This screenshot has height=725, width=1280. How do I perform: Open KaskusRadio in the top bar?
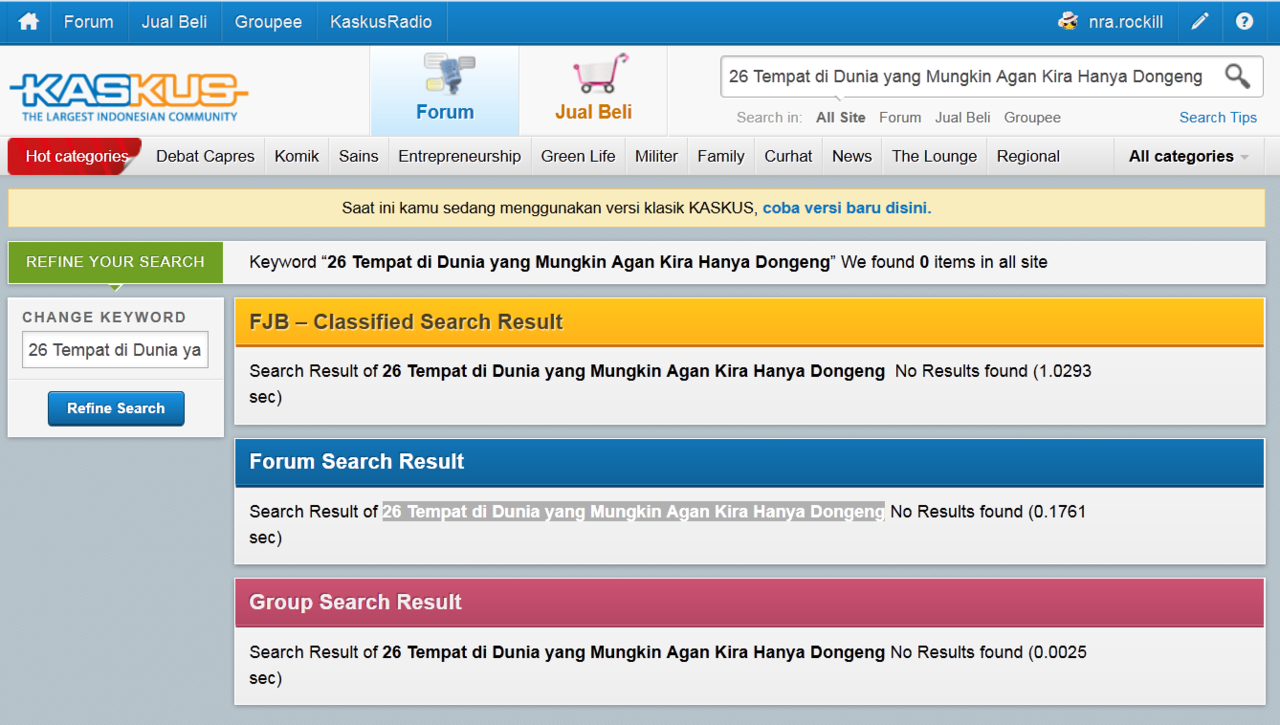coord(381,21)
